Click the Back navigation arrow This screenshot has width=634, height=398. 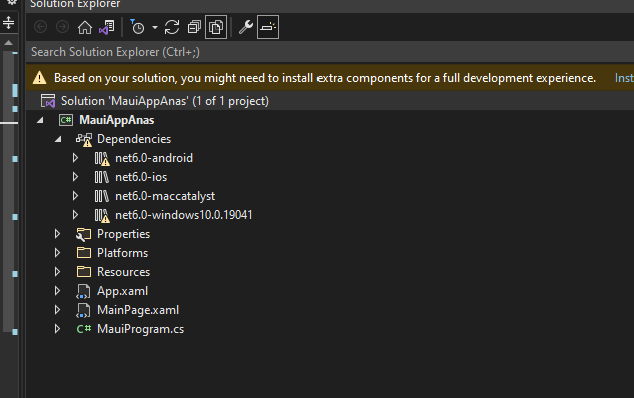tap(40, 27)
